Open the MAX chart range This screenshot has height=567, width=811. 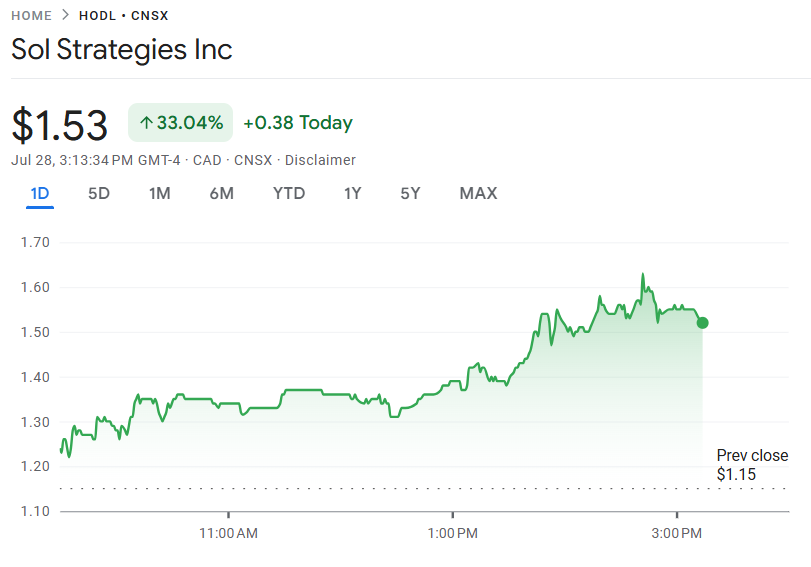(478, 193)
